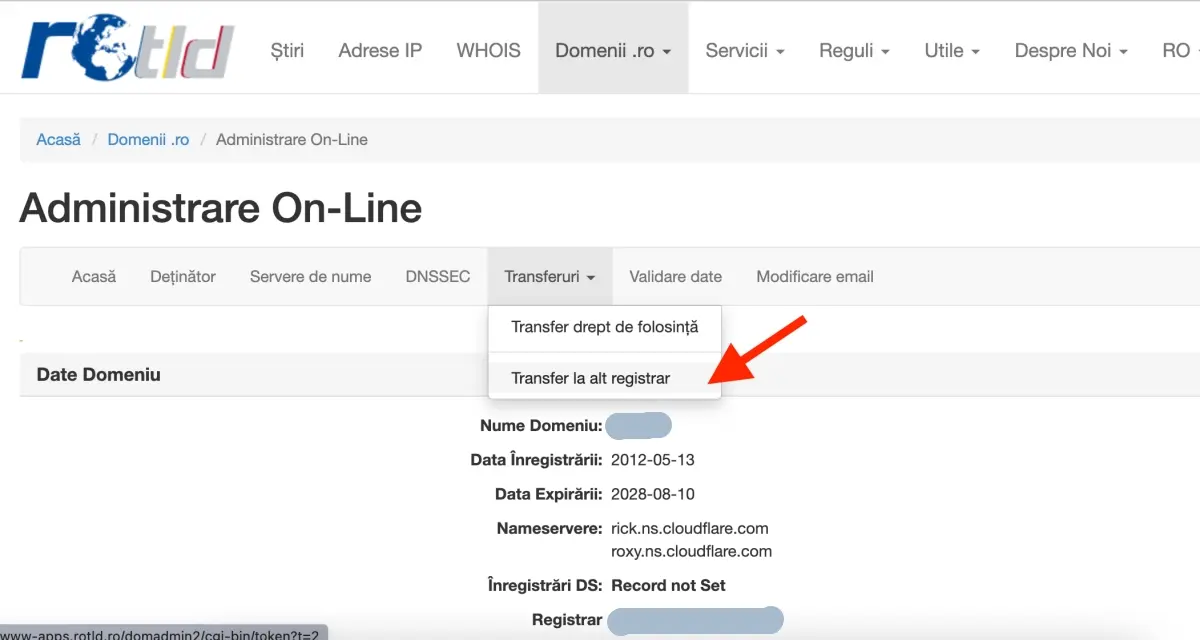Click nameserver roxy.ns.cloudflare.com
The image size is (1200, 640).
692,551
